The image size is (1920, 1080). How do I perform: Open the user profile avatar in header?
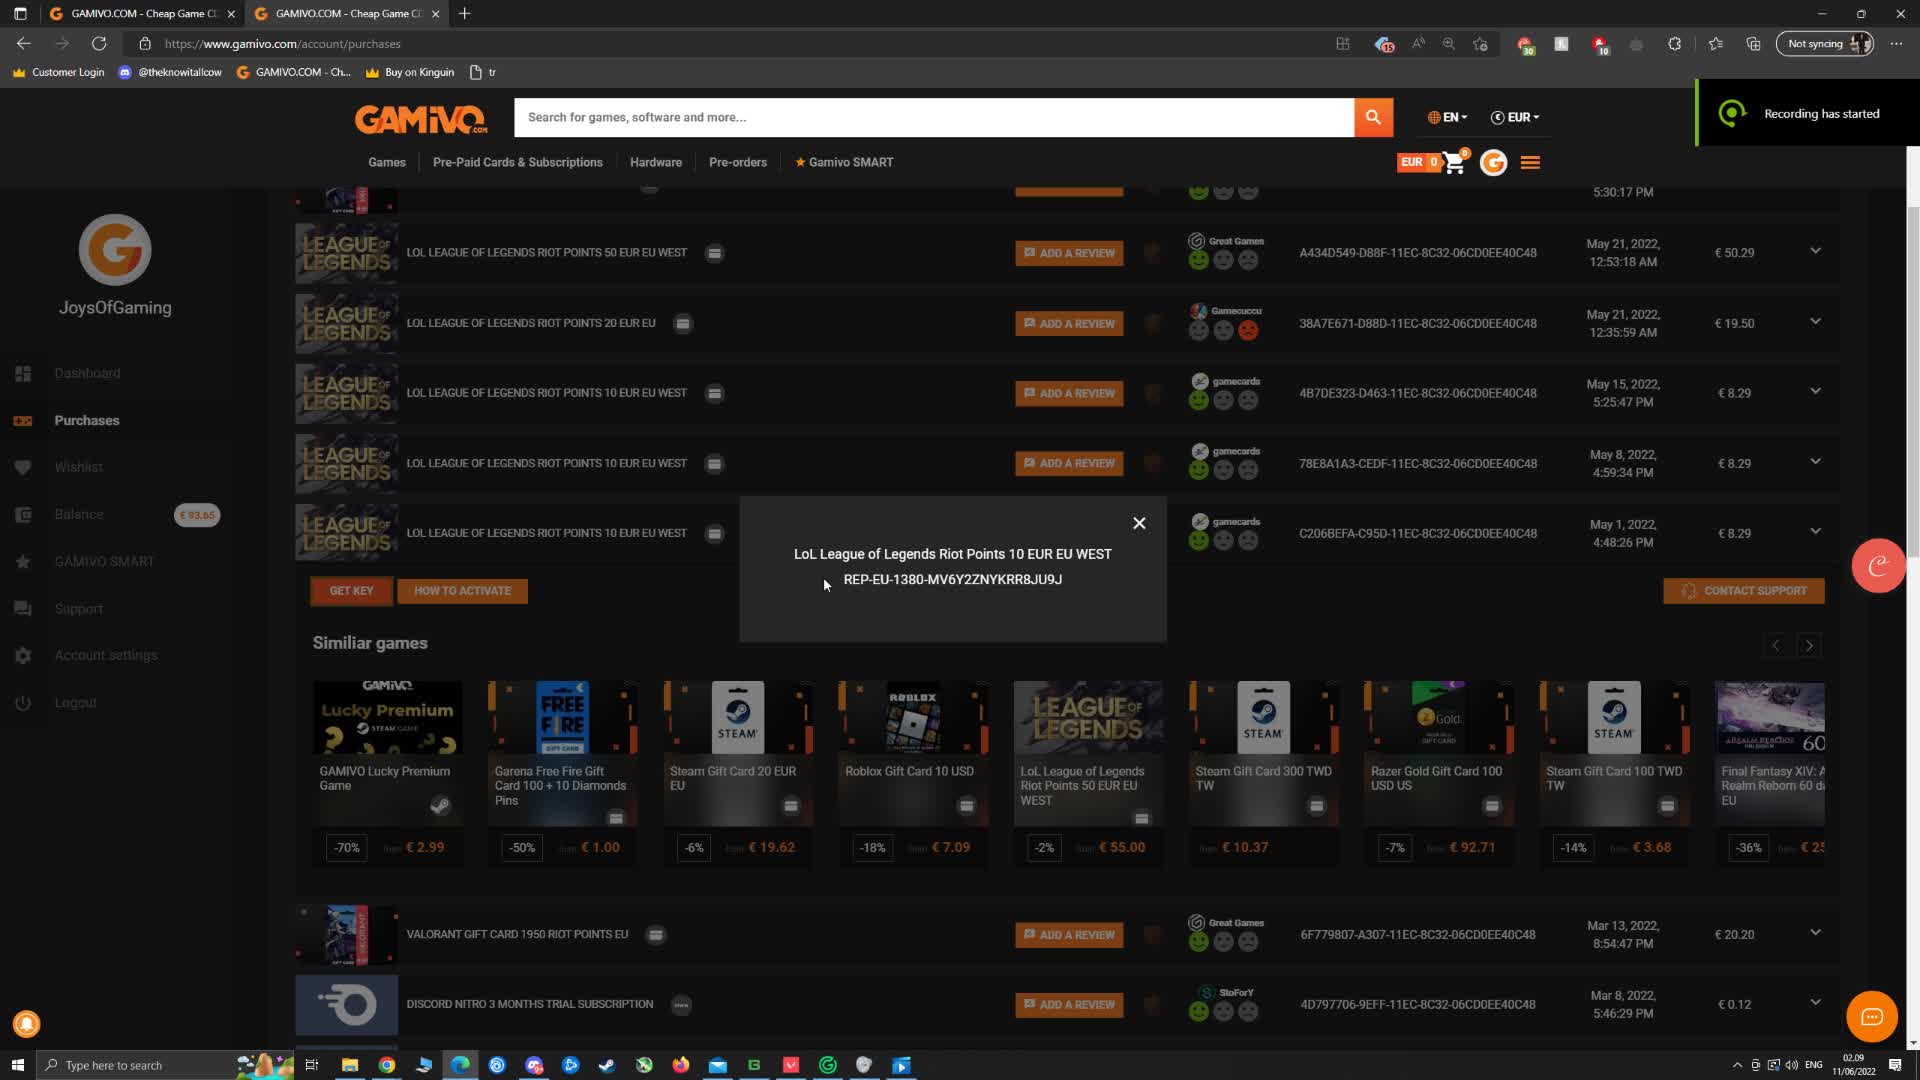coord(1493,162)
